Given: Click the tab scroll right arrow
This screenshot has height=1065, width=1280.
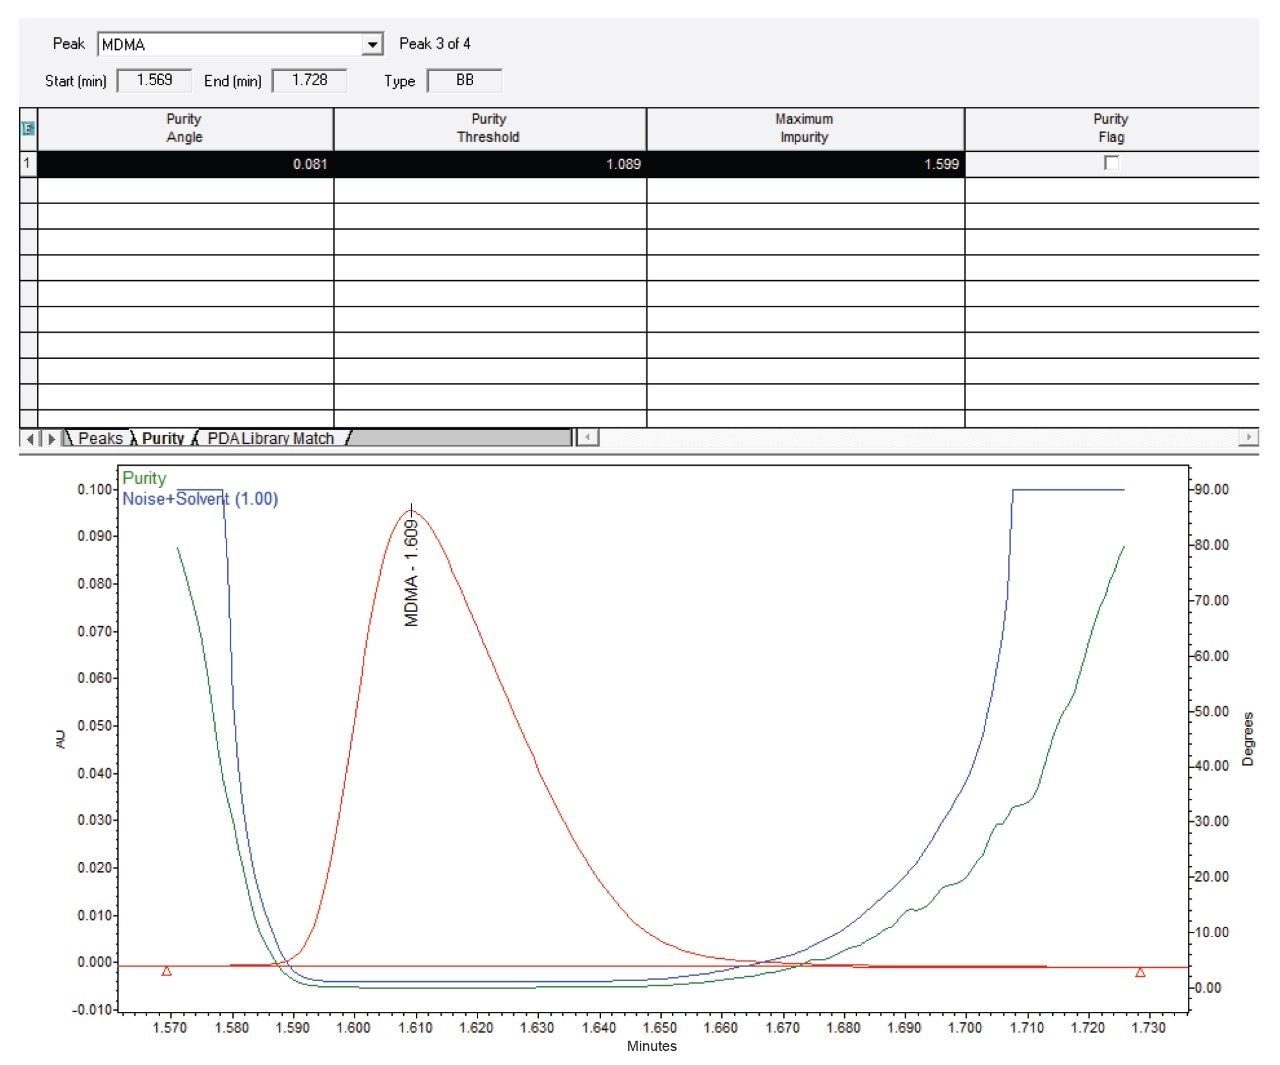Looking at the screenshot, I should click(x=50, y=438).
